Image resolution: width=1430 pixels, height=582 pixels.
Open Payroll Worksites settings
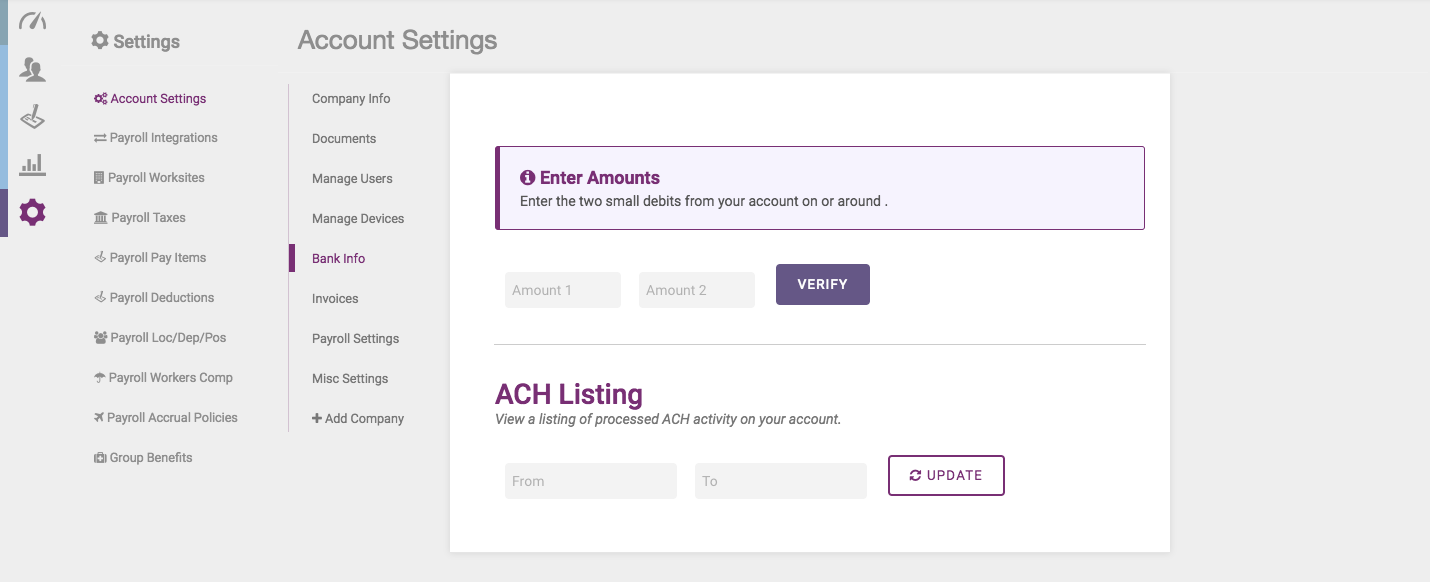(149, 178)
